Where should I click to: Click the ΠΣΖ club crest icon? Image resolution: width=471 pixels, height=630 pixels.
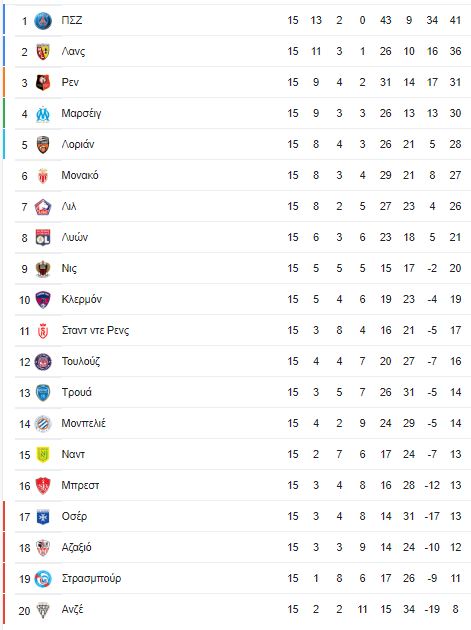[43, 20]
